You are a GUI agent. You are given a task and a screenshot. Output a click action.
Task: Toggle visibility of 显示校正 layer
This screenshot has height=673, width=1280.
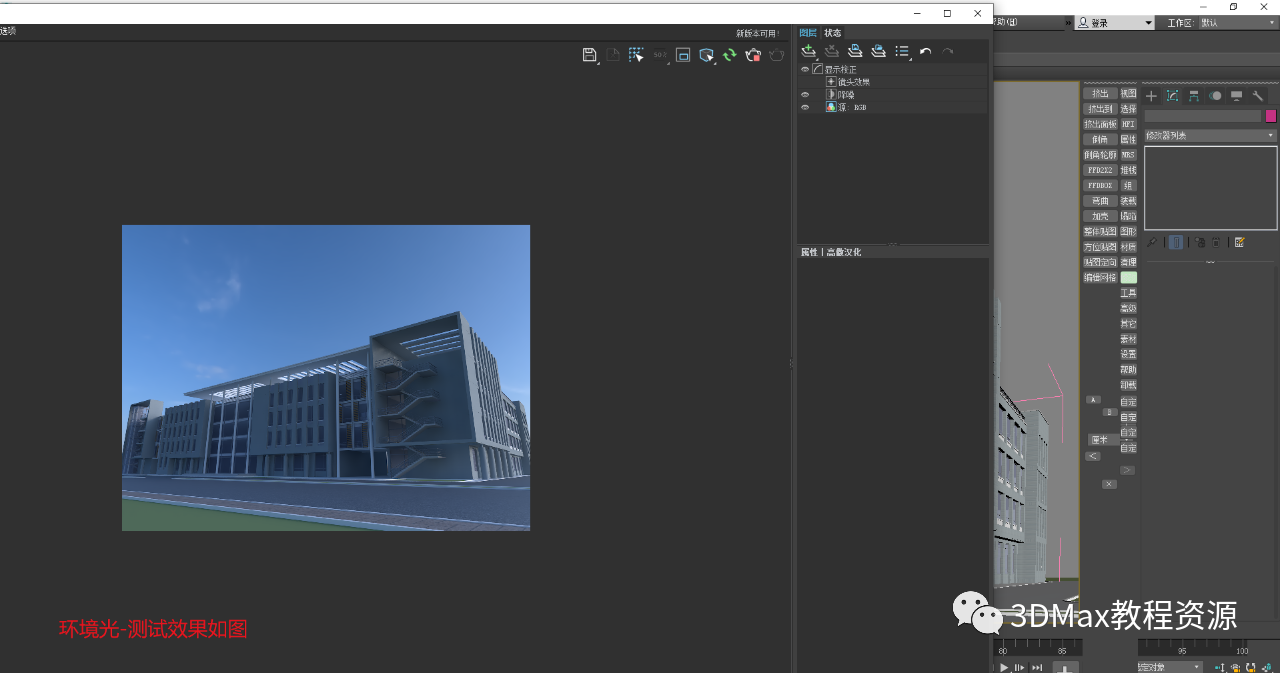[805, 69]
